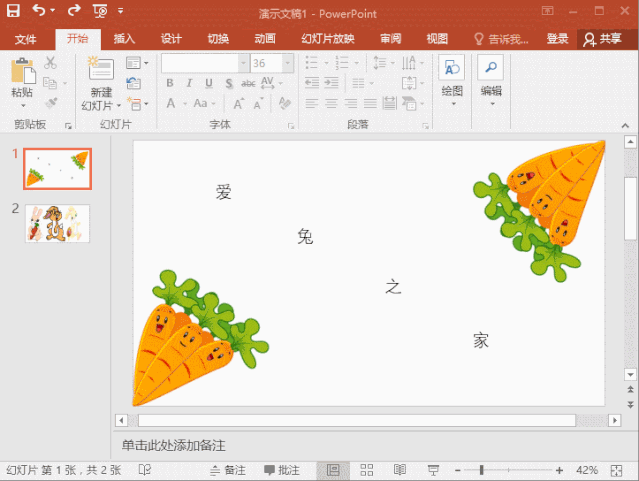639x481 pixels.
Task: Start slideshow from status bar icon
Action: pos(433,470)
